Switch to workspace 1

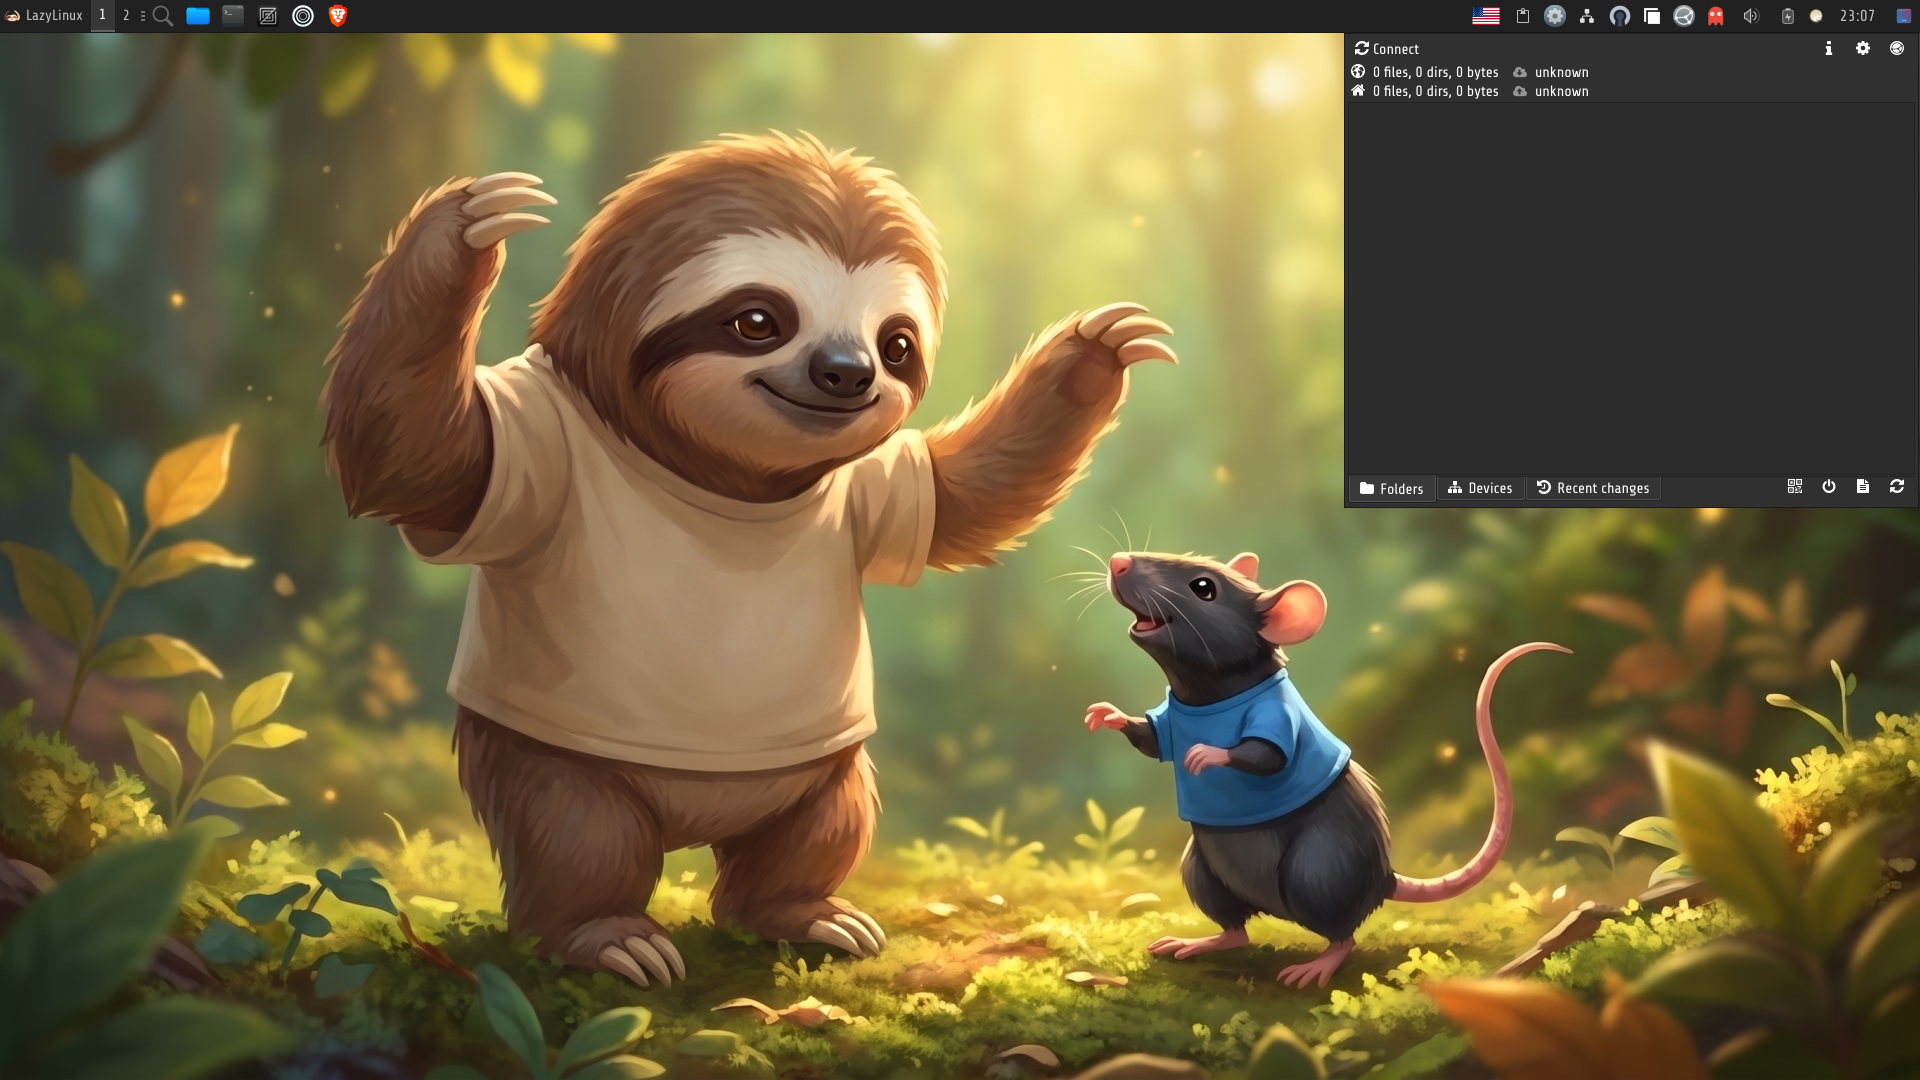[102, 15]
